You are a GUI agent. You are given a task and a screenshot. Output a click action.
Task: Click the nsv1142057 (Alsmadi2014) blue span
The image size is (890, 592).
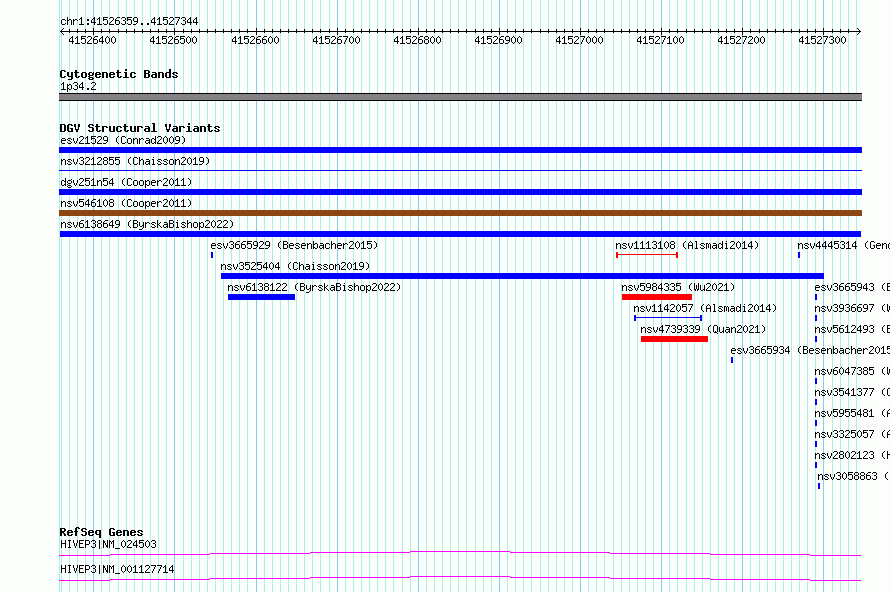[668, 318]
